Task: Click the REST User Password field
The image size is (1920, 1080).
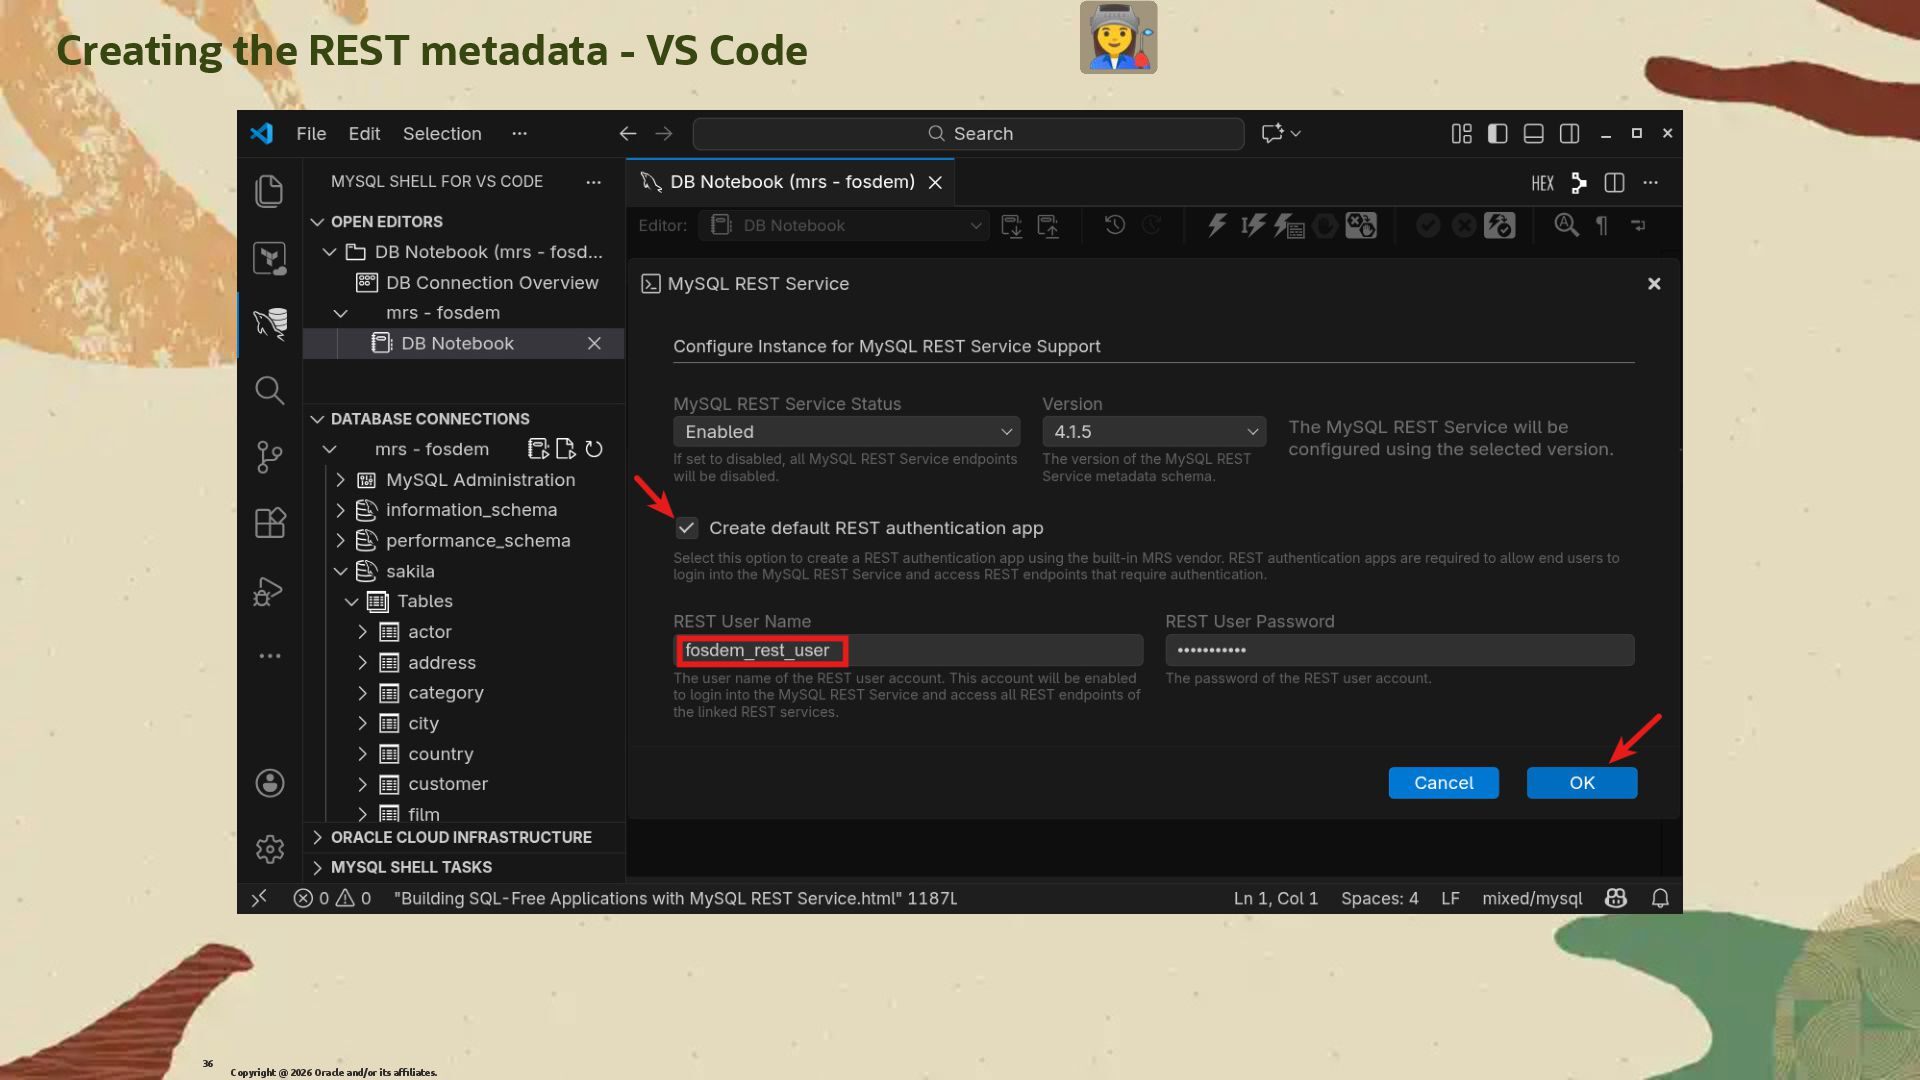Action: tap(1398, 650)
